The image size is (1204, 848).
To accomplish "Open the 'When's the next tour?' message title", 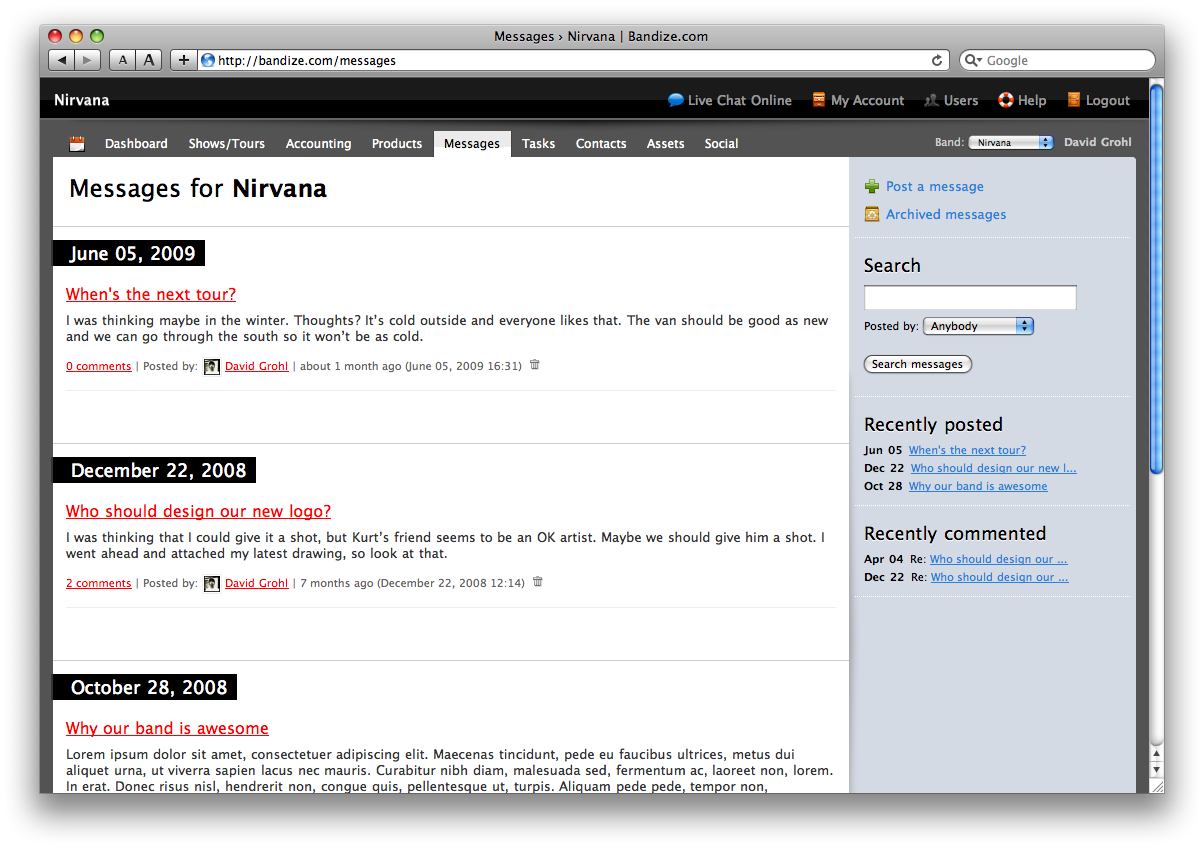I will point(151,294).
